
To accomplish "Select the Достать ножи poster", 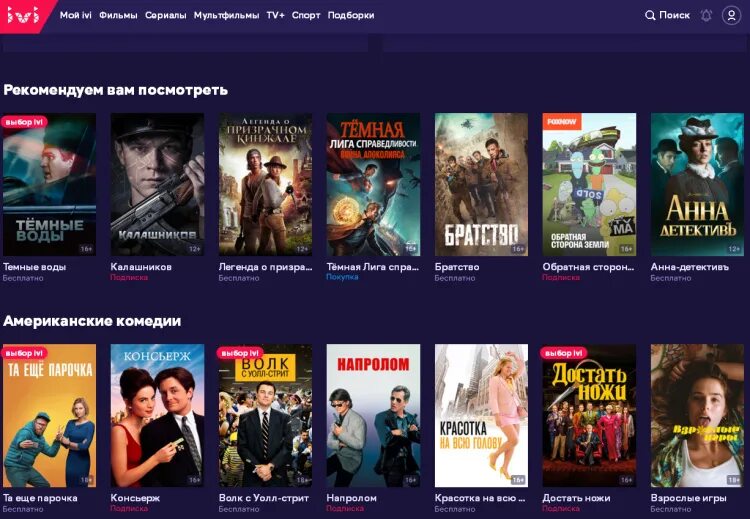I will click(589, 415).
